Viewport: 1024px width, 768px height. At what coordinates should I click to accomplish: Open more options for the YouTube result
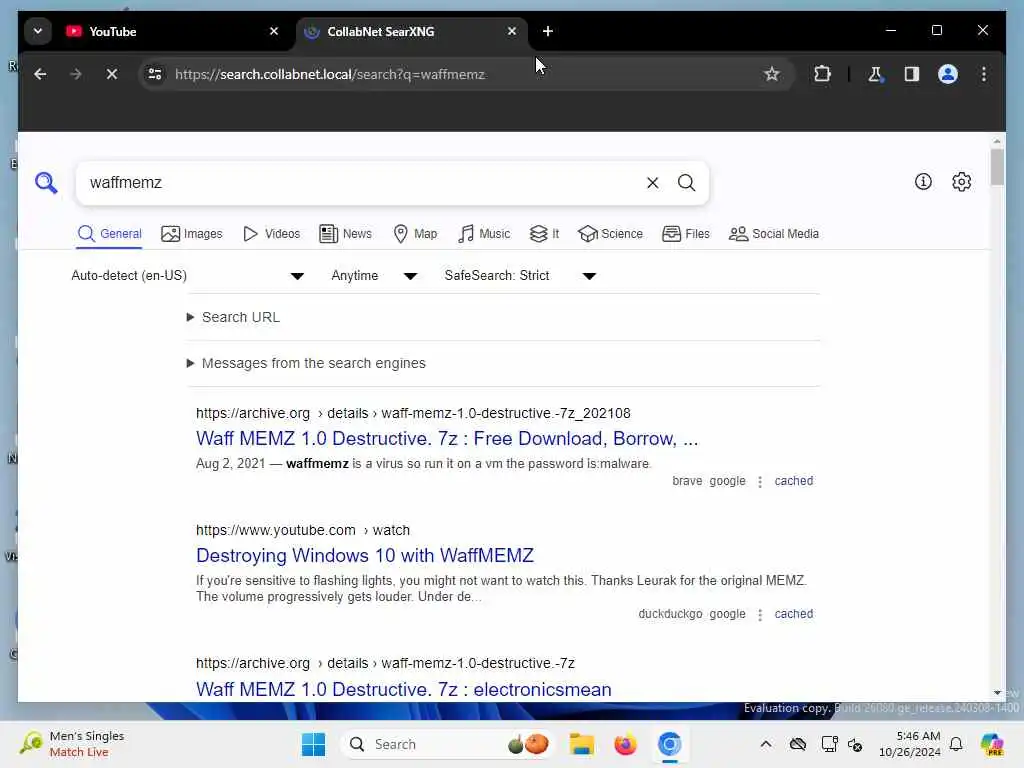coord(760,615)
